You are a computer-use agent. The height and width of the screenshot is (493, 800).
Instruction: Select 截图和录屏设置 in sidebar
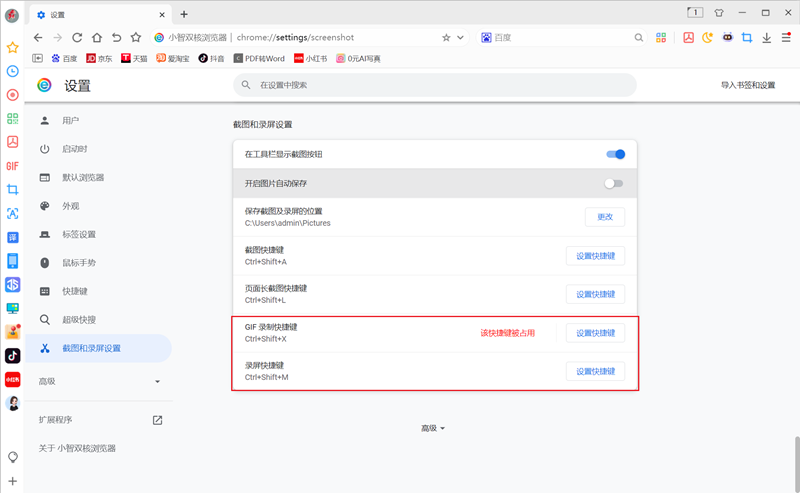[x=98, y=348]
